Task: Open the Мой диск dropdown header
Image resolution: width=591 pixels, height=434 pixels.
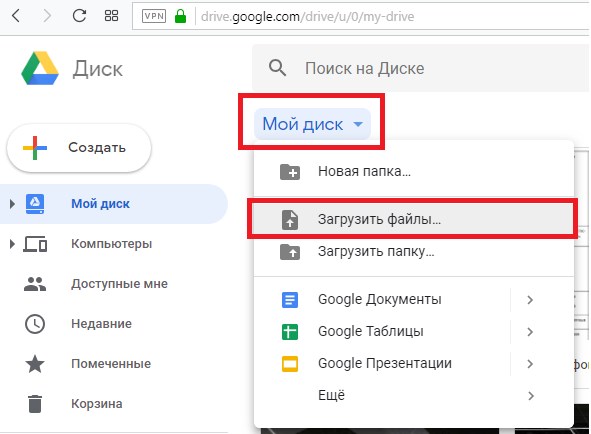Action: tap(312, 124)
